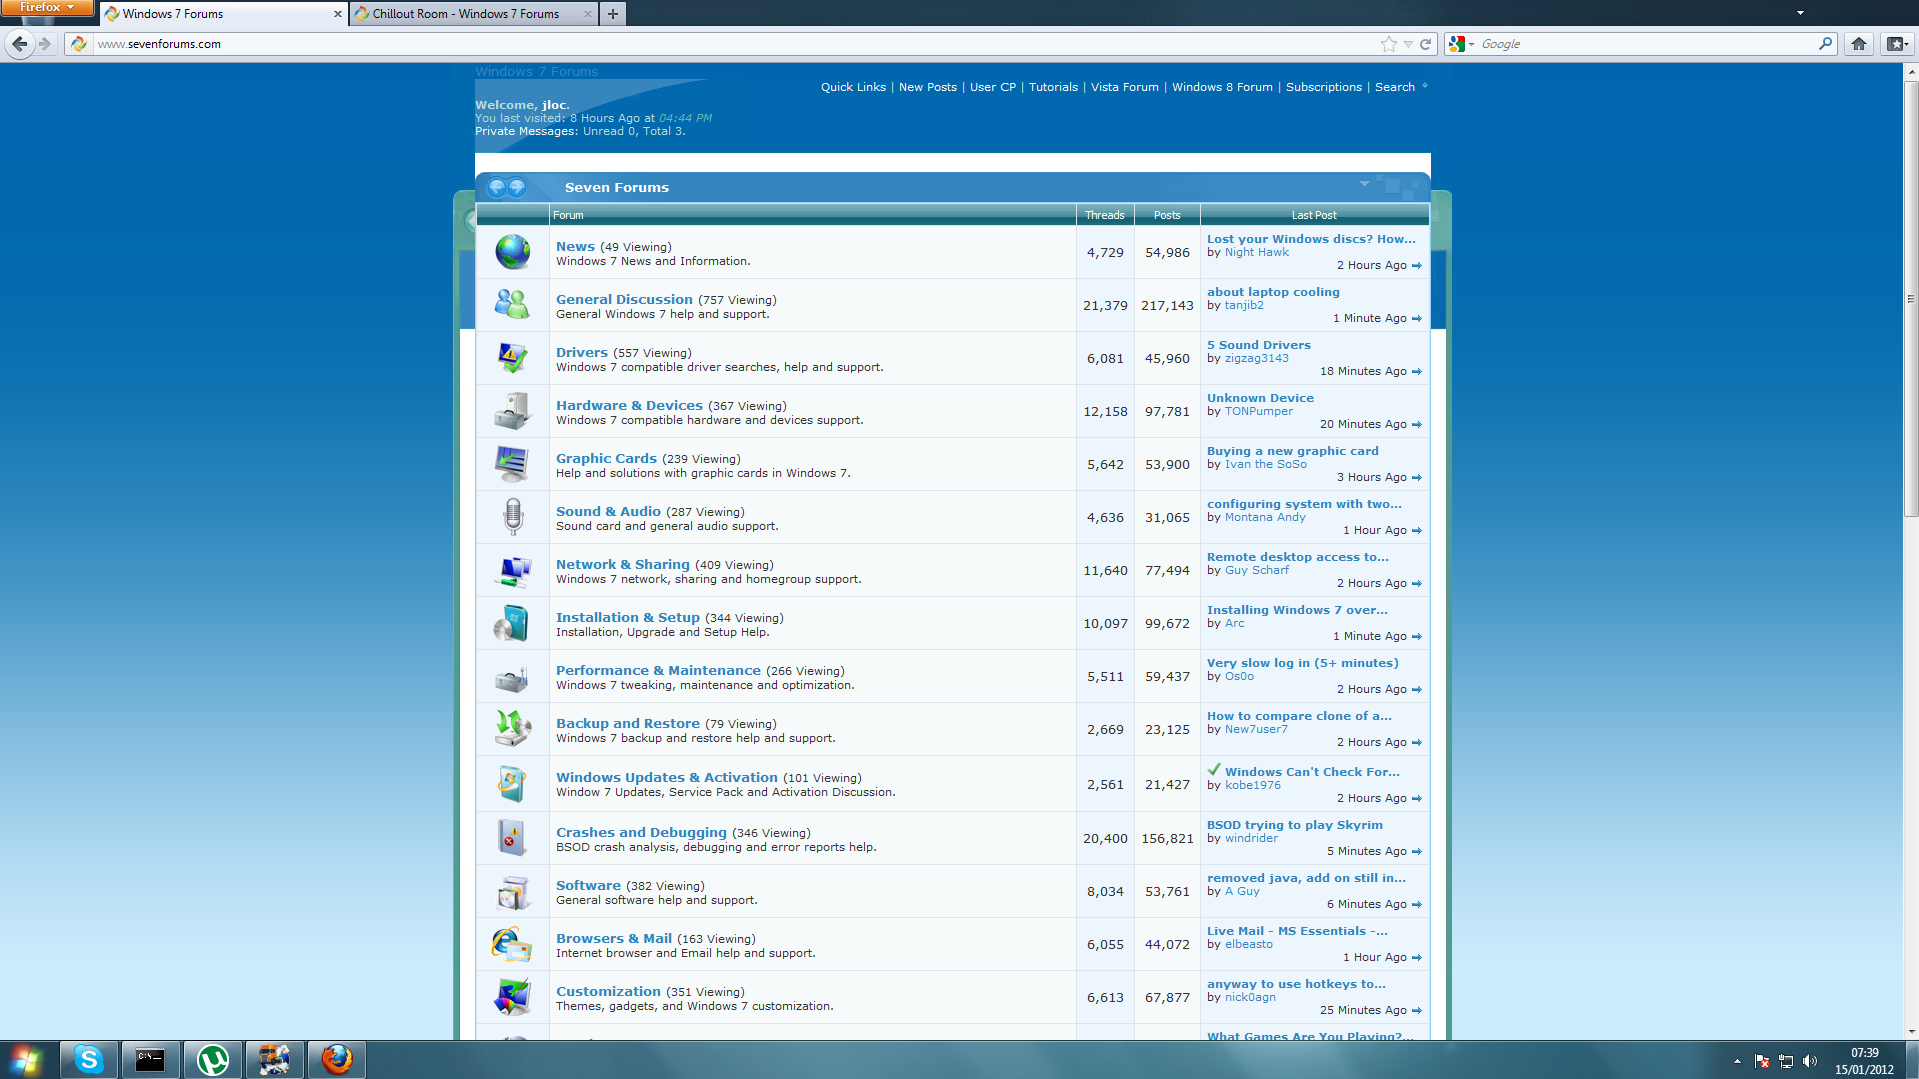Click the Firefox home button
Image resolution: width=1919 pixels, height=1079 pixels.
click(1858, 44)
